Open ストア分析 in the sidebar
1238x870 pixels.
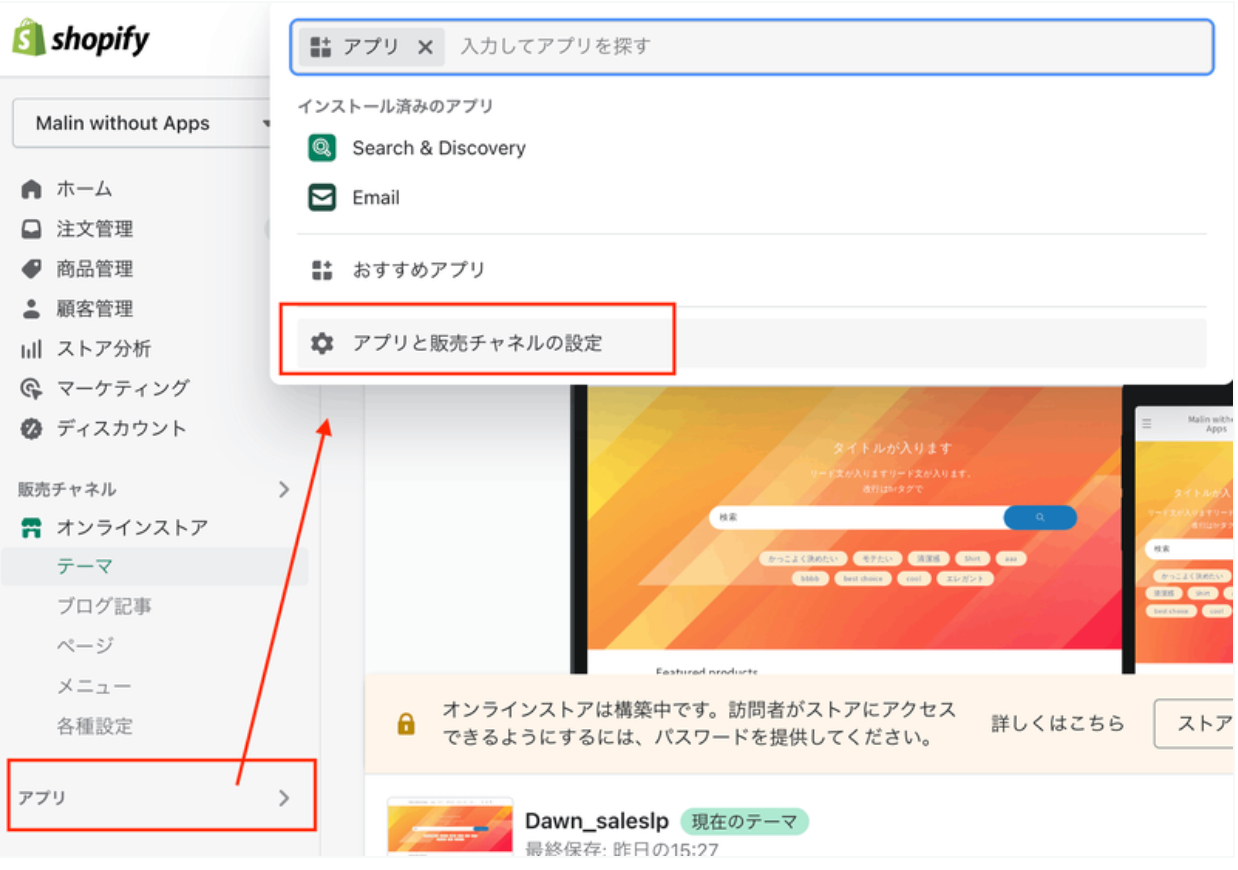pyautogui.click(x=104, y=349)
